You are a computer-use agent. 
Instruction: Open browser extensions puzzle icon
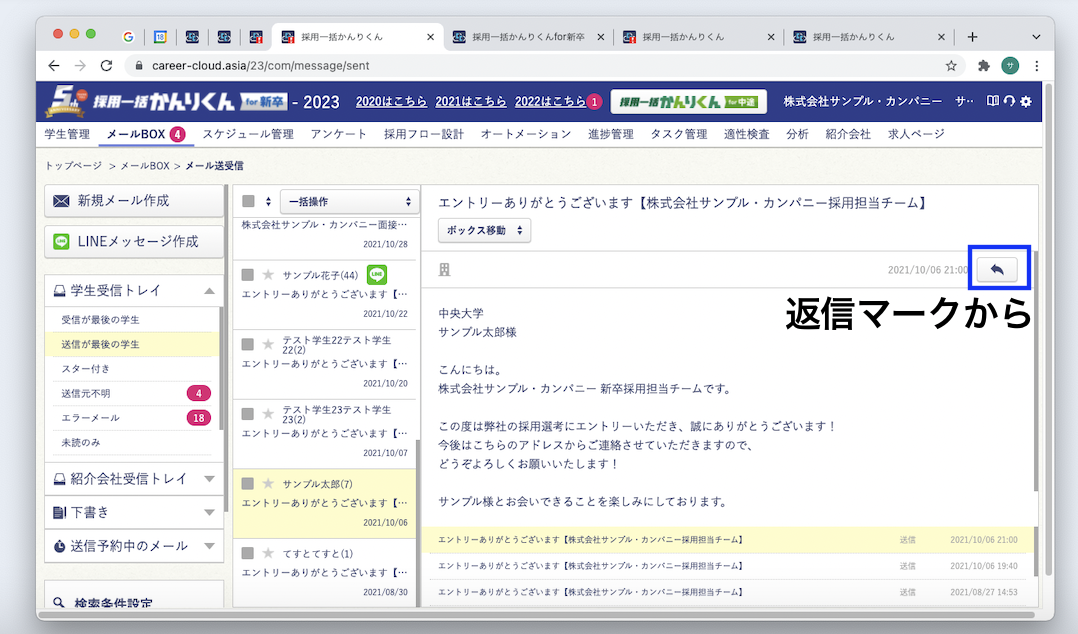point(984,65)
